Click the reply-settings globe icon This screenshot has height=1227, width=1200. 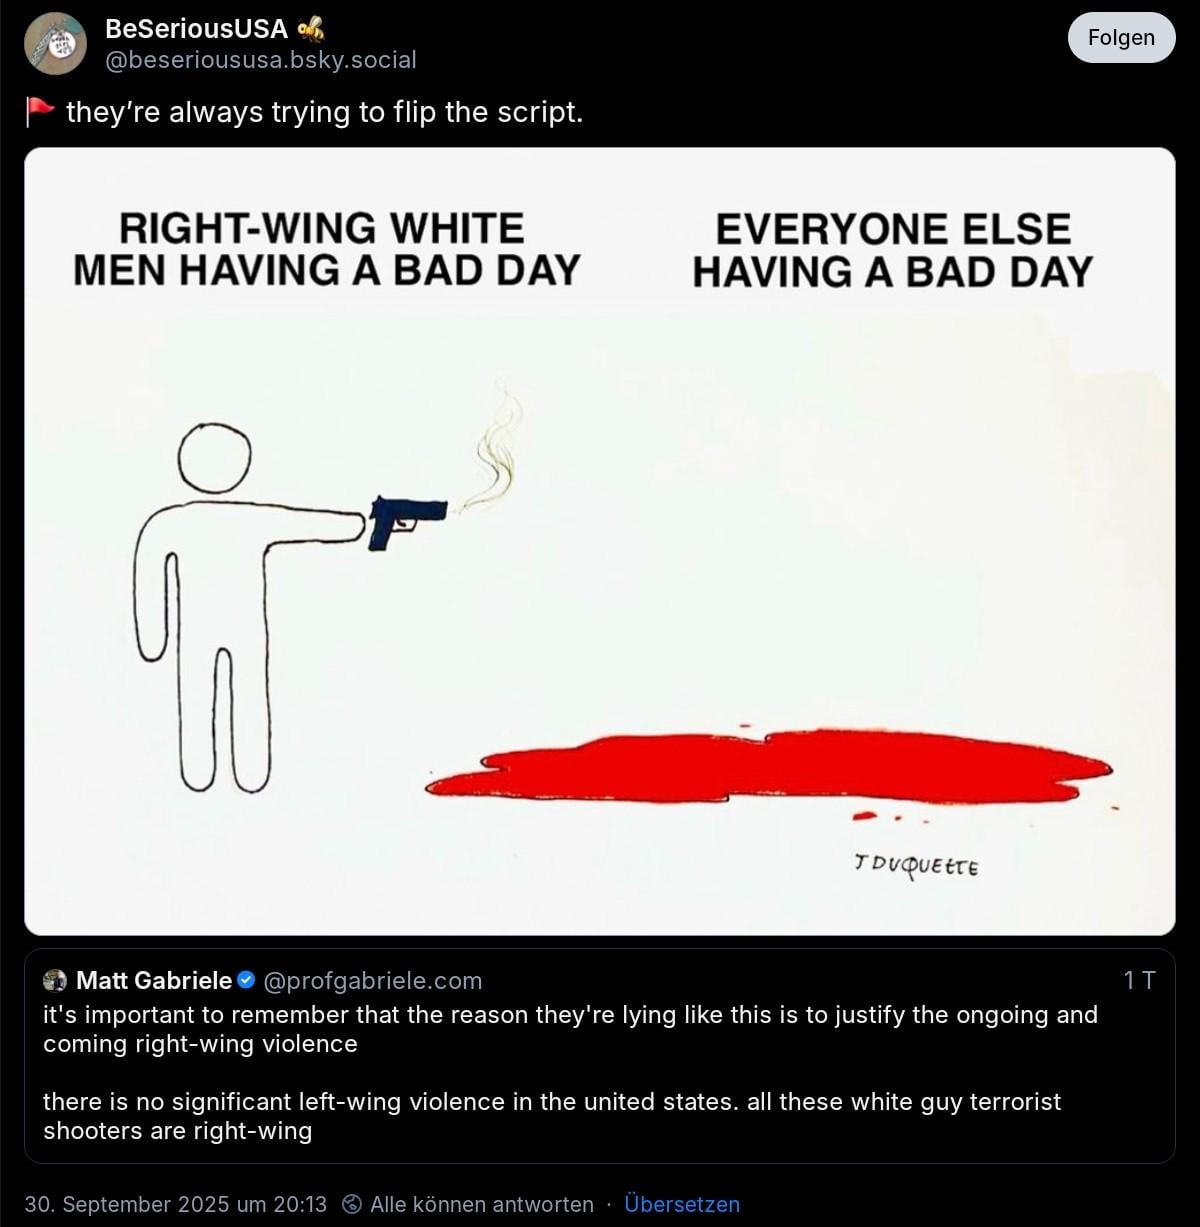pos(351,1204)
